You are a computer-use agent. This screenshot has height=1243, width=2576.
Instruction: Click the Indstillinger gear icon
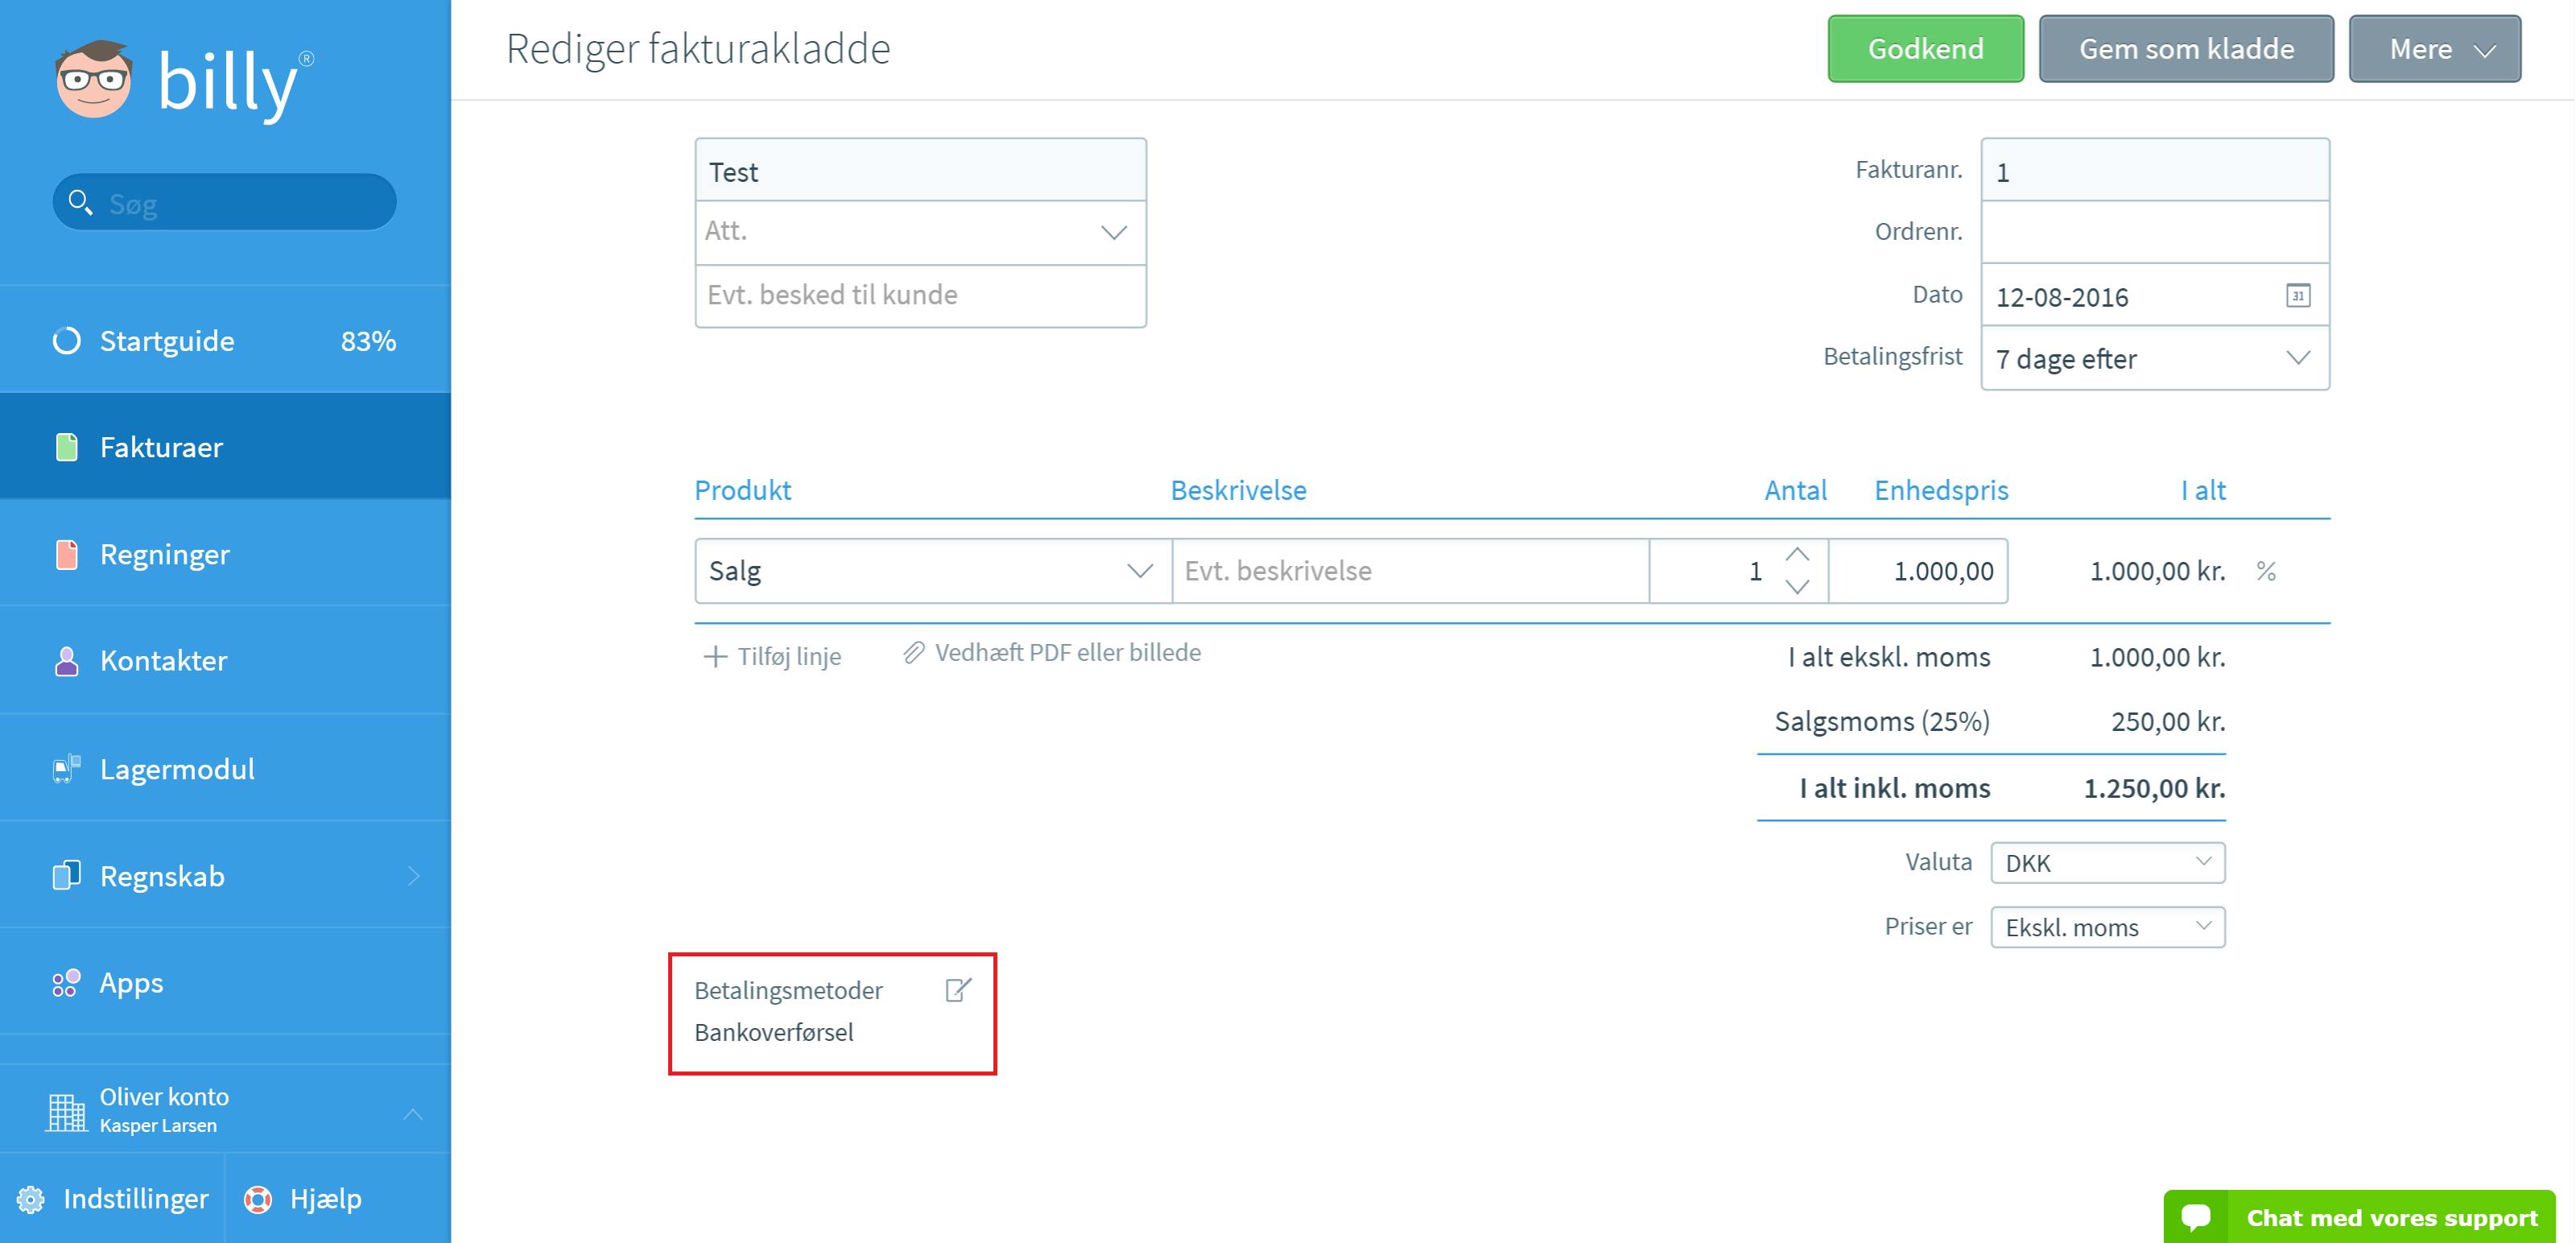pyautogui.click(x=31, y=1198)
